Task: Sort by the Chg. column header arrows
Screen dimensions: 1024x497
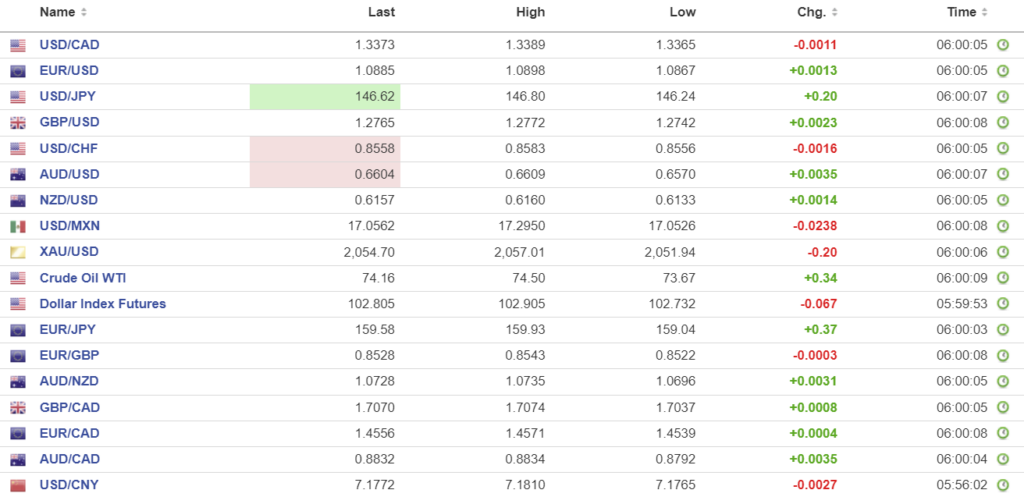Action: pyautogui.click(x=834, y=13)
